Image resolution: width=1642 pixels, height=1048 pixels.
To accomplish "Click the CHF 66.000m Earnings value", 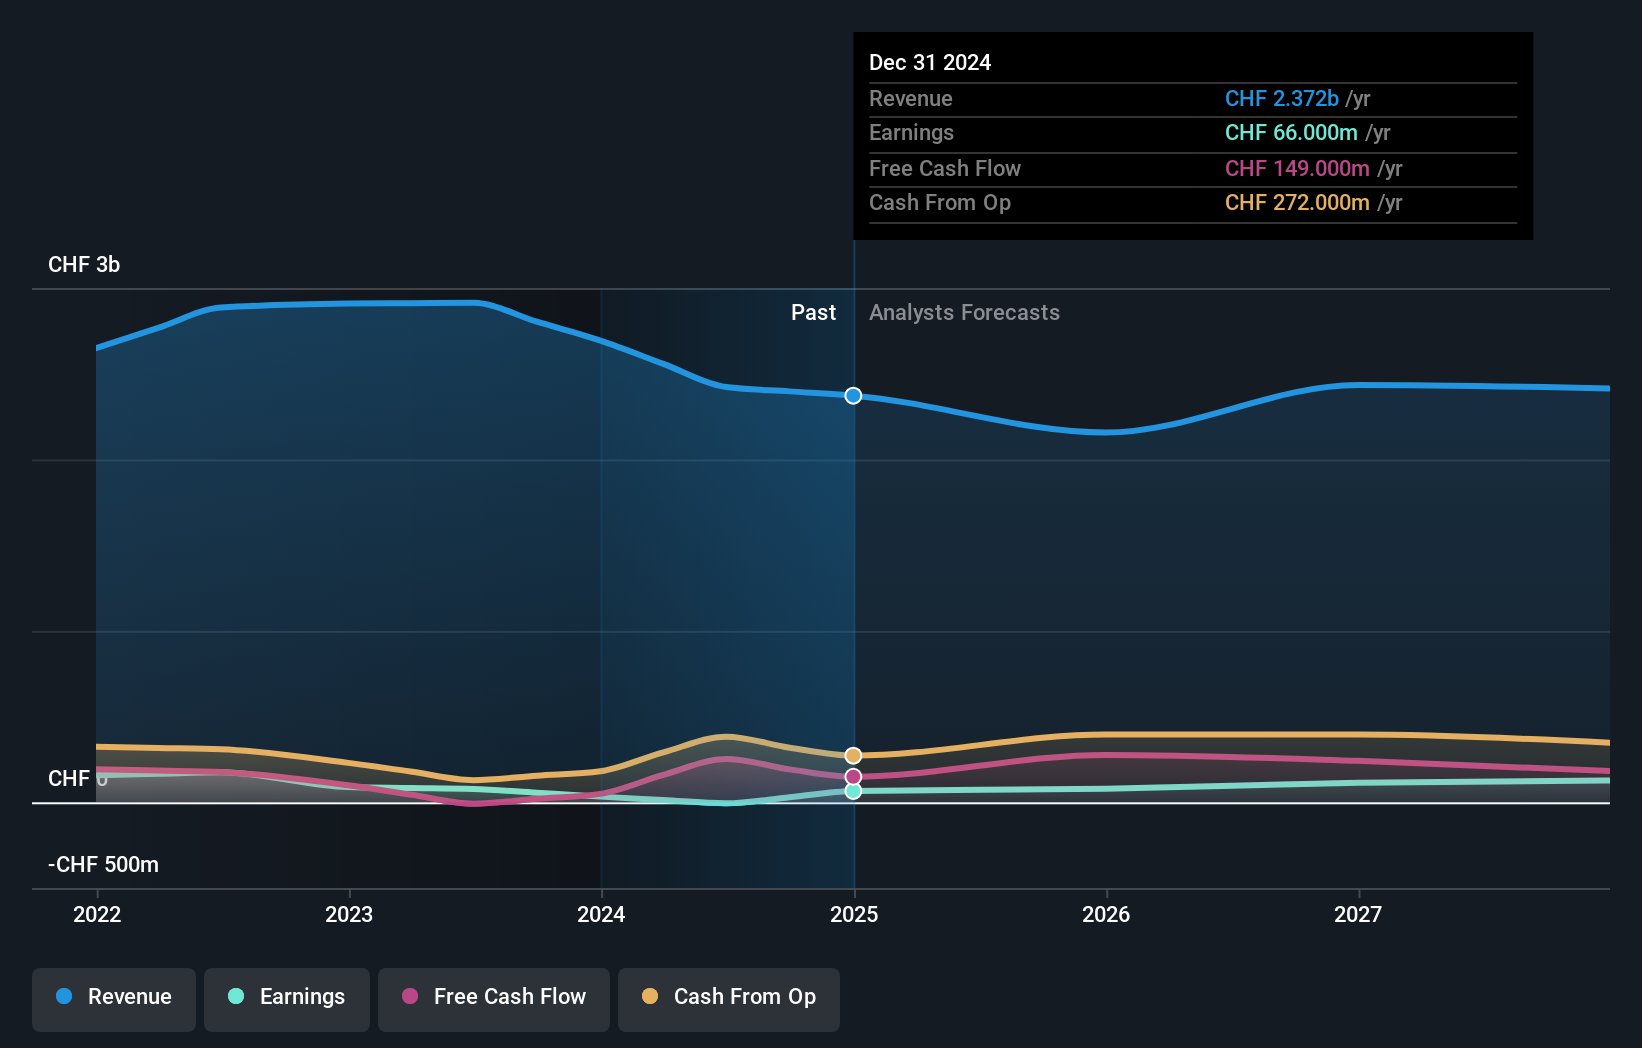I will coord(1291,132).
